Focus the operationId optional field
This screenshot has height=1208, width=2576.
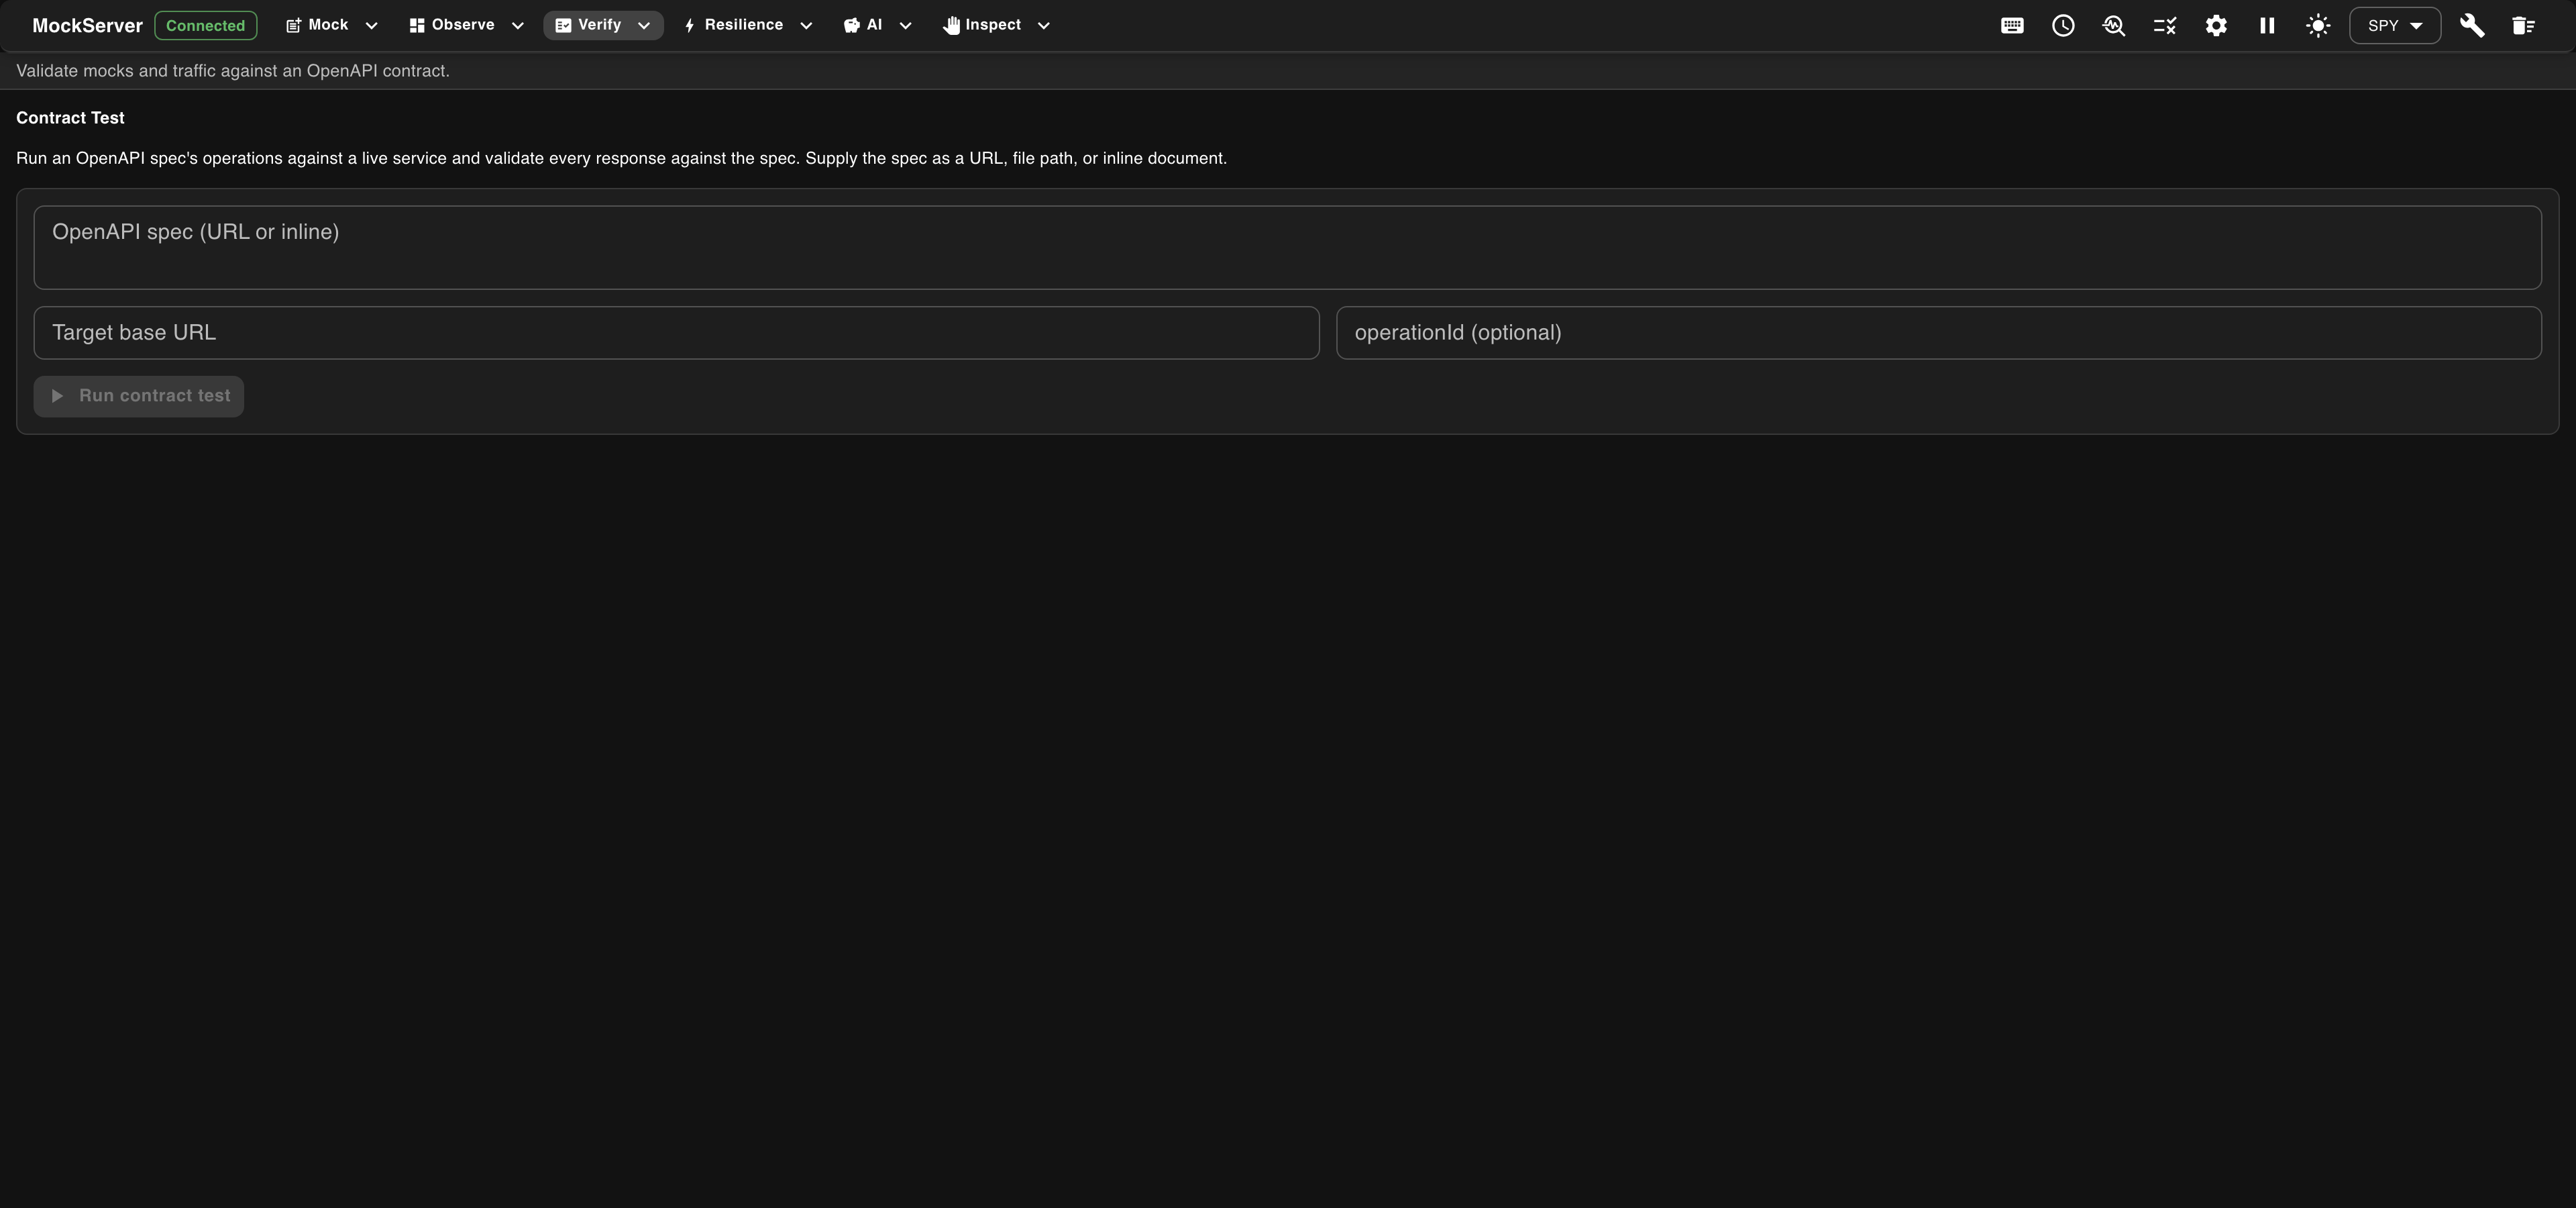1938,333
